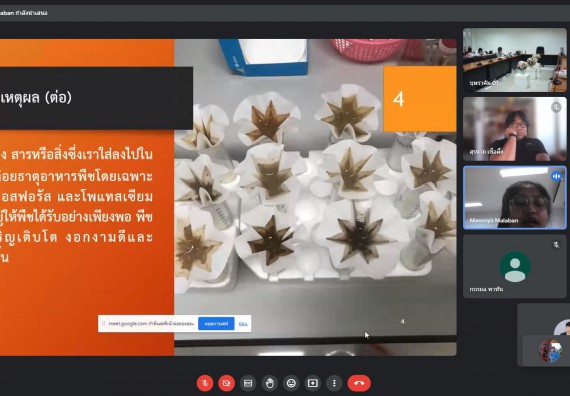
Task: Click the Present now screen-share icon
Action: [x=313, y=383]
